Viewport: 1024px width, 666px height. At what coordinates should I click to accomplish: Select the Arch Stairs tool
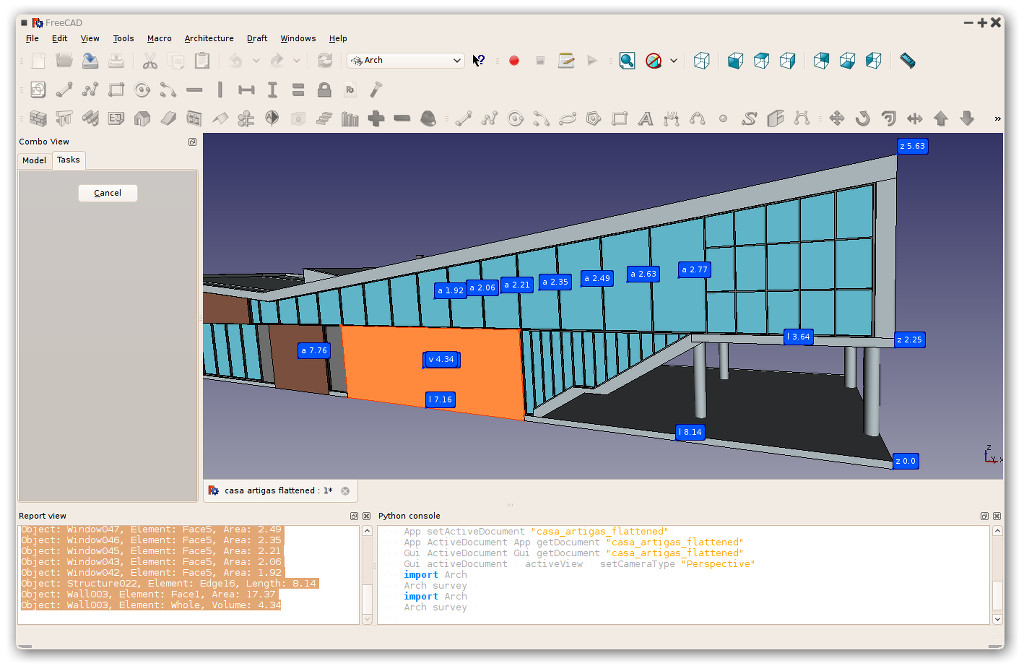click(x=324, y=118)
